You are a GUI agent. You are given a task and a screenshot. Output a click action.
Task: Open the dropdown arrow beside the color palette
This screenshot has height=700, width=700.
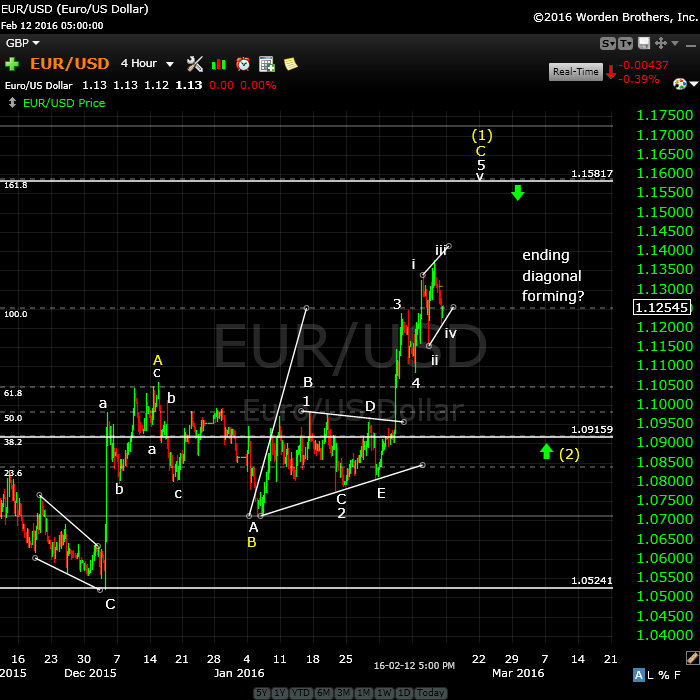693,84
